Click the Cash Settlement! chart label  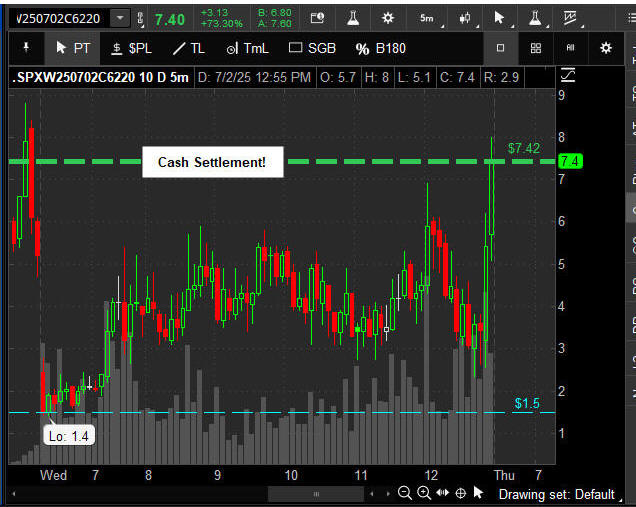point(212,162)
